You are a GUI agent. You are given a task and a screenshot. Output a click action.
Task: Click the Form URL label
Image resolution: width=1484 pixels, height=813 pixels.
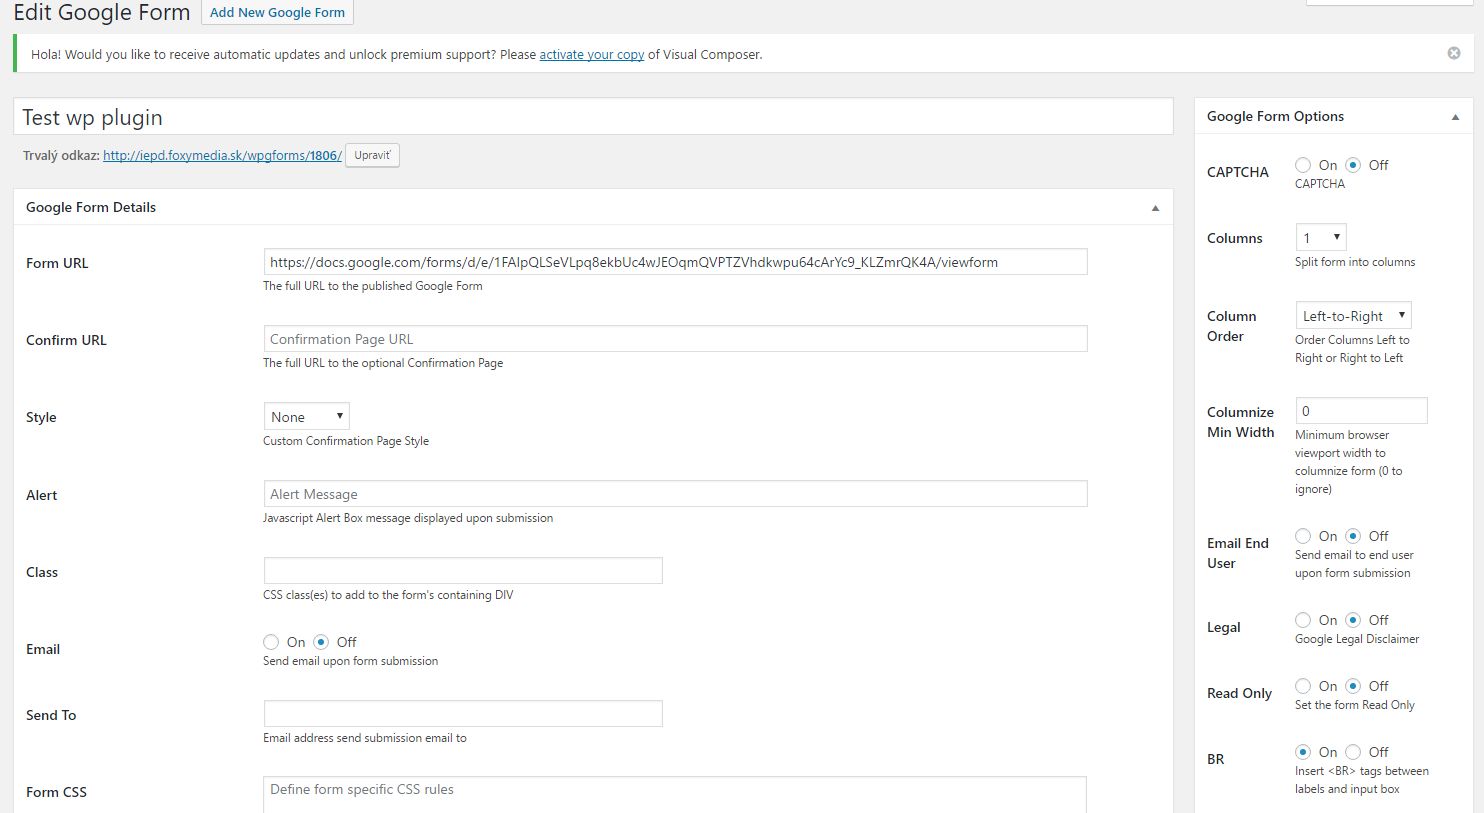57,263
